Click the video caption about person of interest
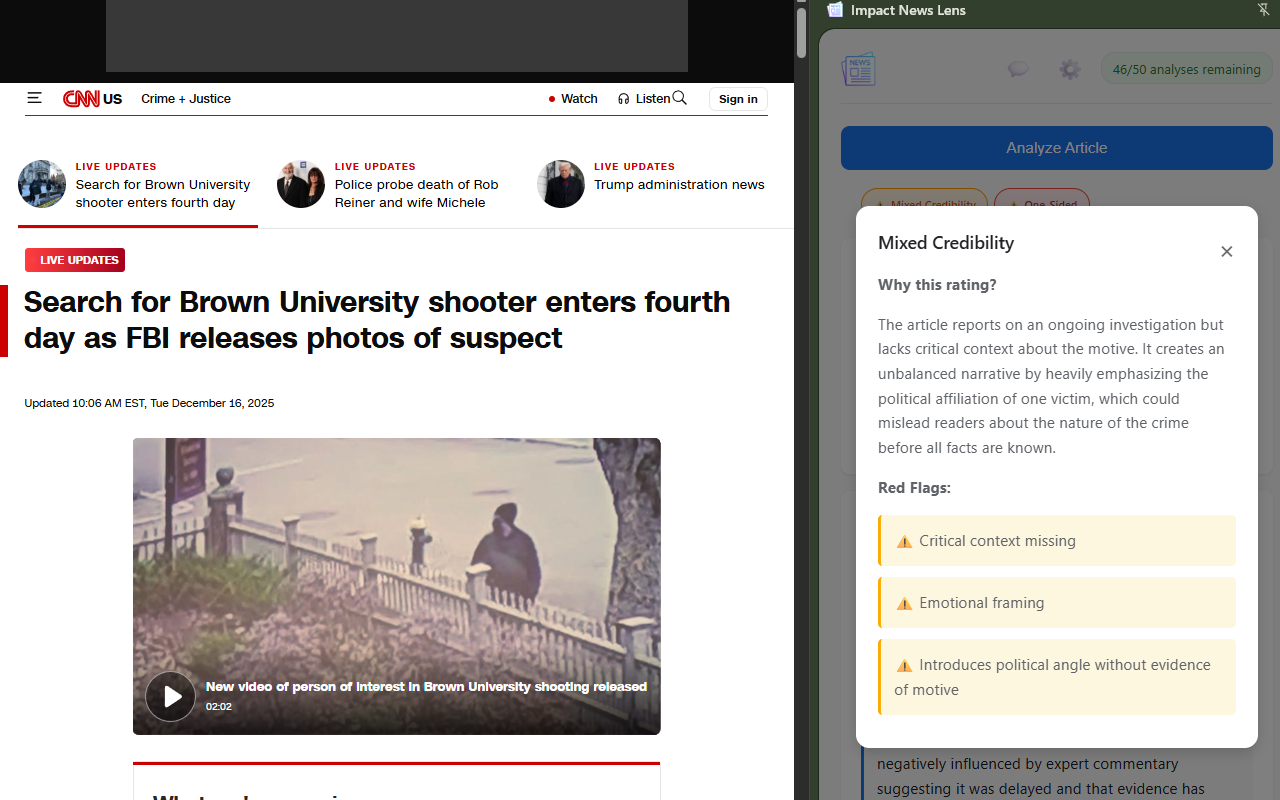Image resolution: width=1280 pixels, height=800 pixels. pyautogui.click(x=426, y=687)
